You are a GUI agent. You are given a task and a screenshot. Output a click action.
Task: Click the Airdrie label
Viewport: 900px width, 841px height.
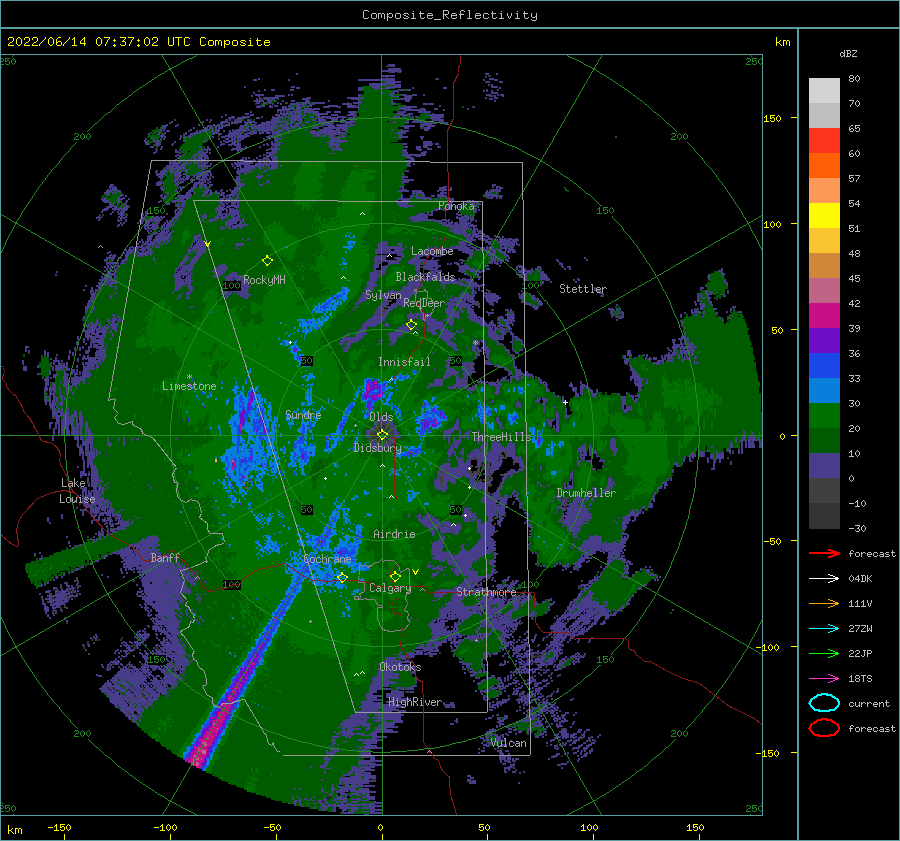[394, 534]
